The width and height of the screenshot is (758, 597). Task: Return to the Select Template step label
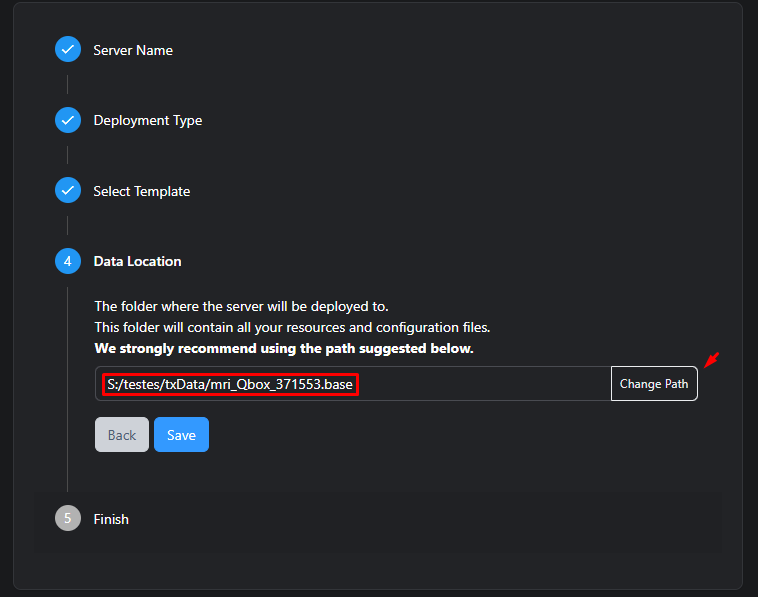(x=141, y=191)
